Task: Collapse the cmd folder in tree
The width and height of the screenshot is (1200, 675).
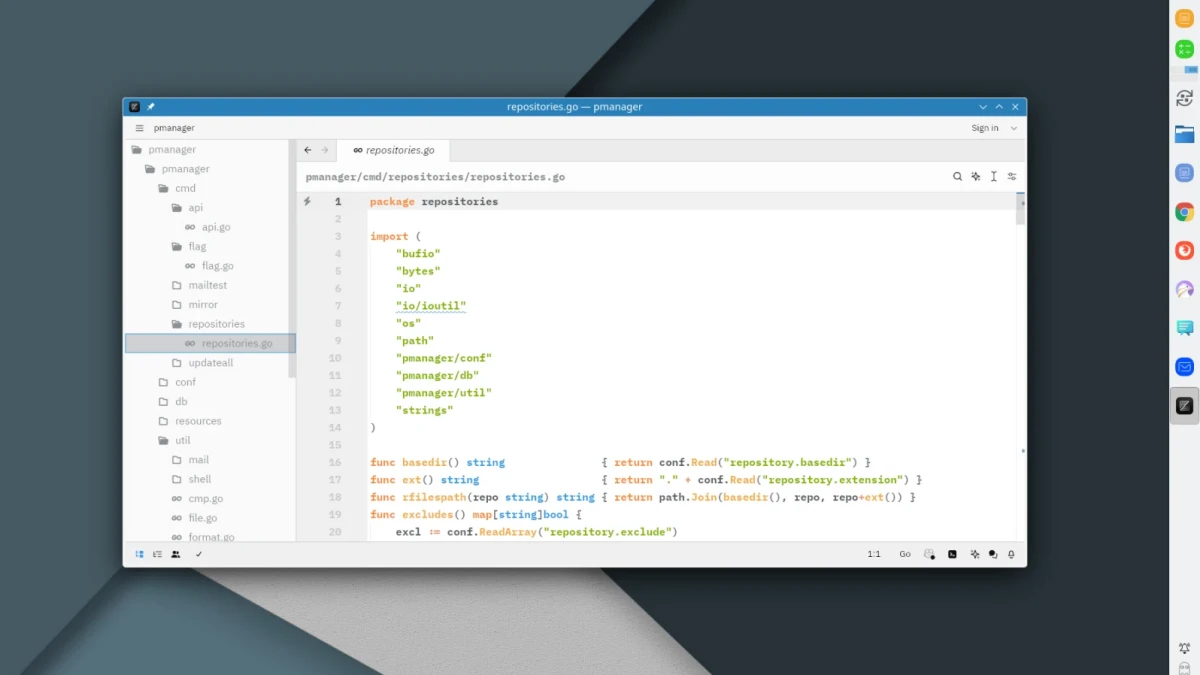Action: (185, 188)
